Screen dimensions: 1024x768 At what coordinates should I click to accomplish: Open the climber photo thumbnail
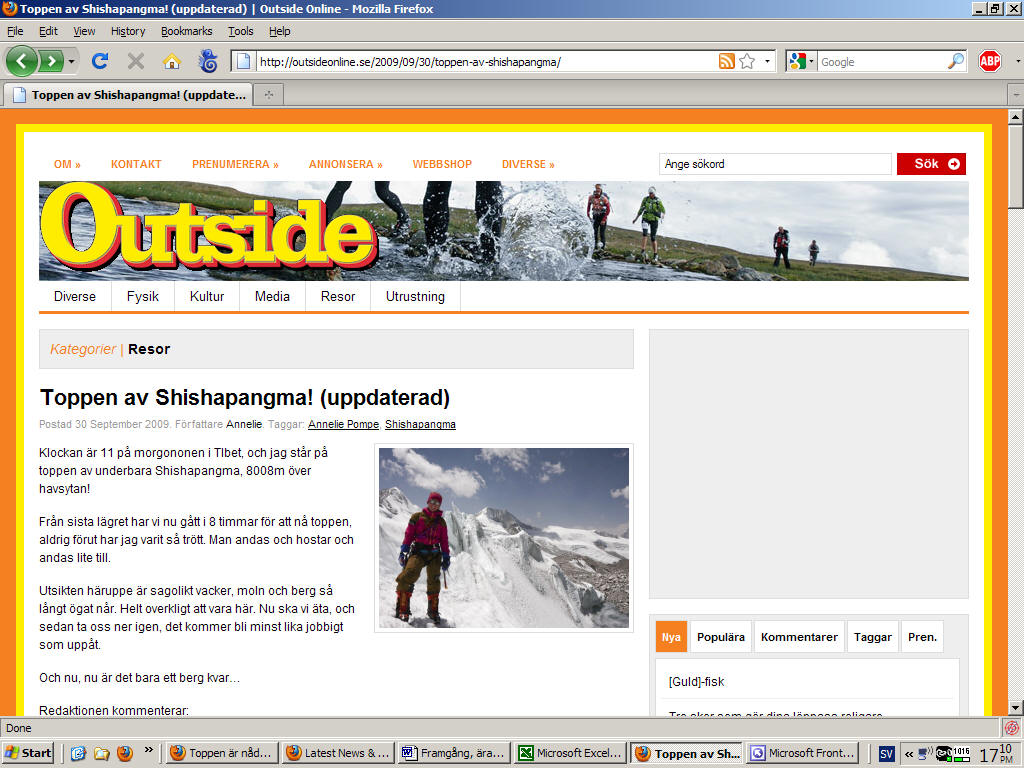pyautogui.click(x=504, y=538)
